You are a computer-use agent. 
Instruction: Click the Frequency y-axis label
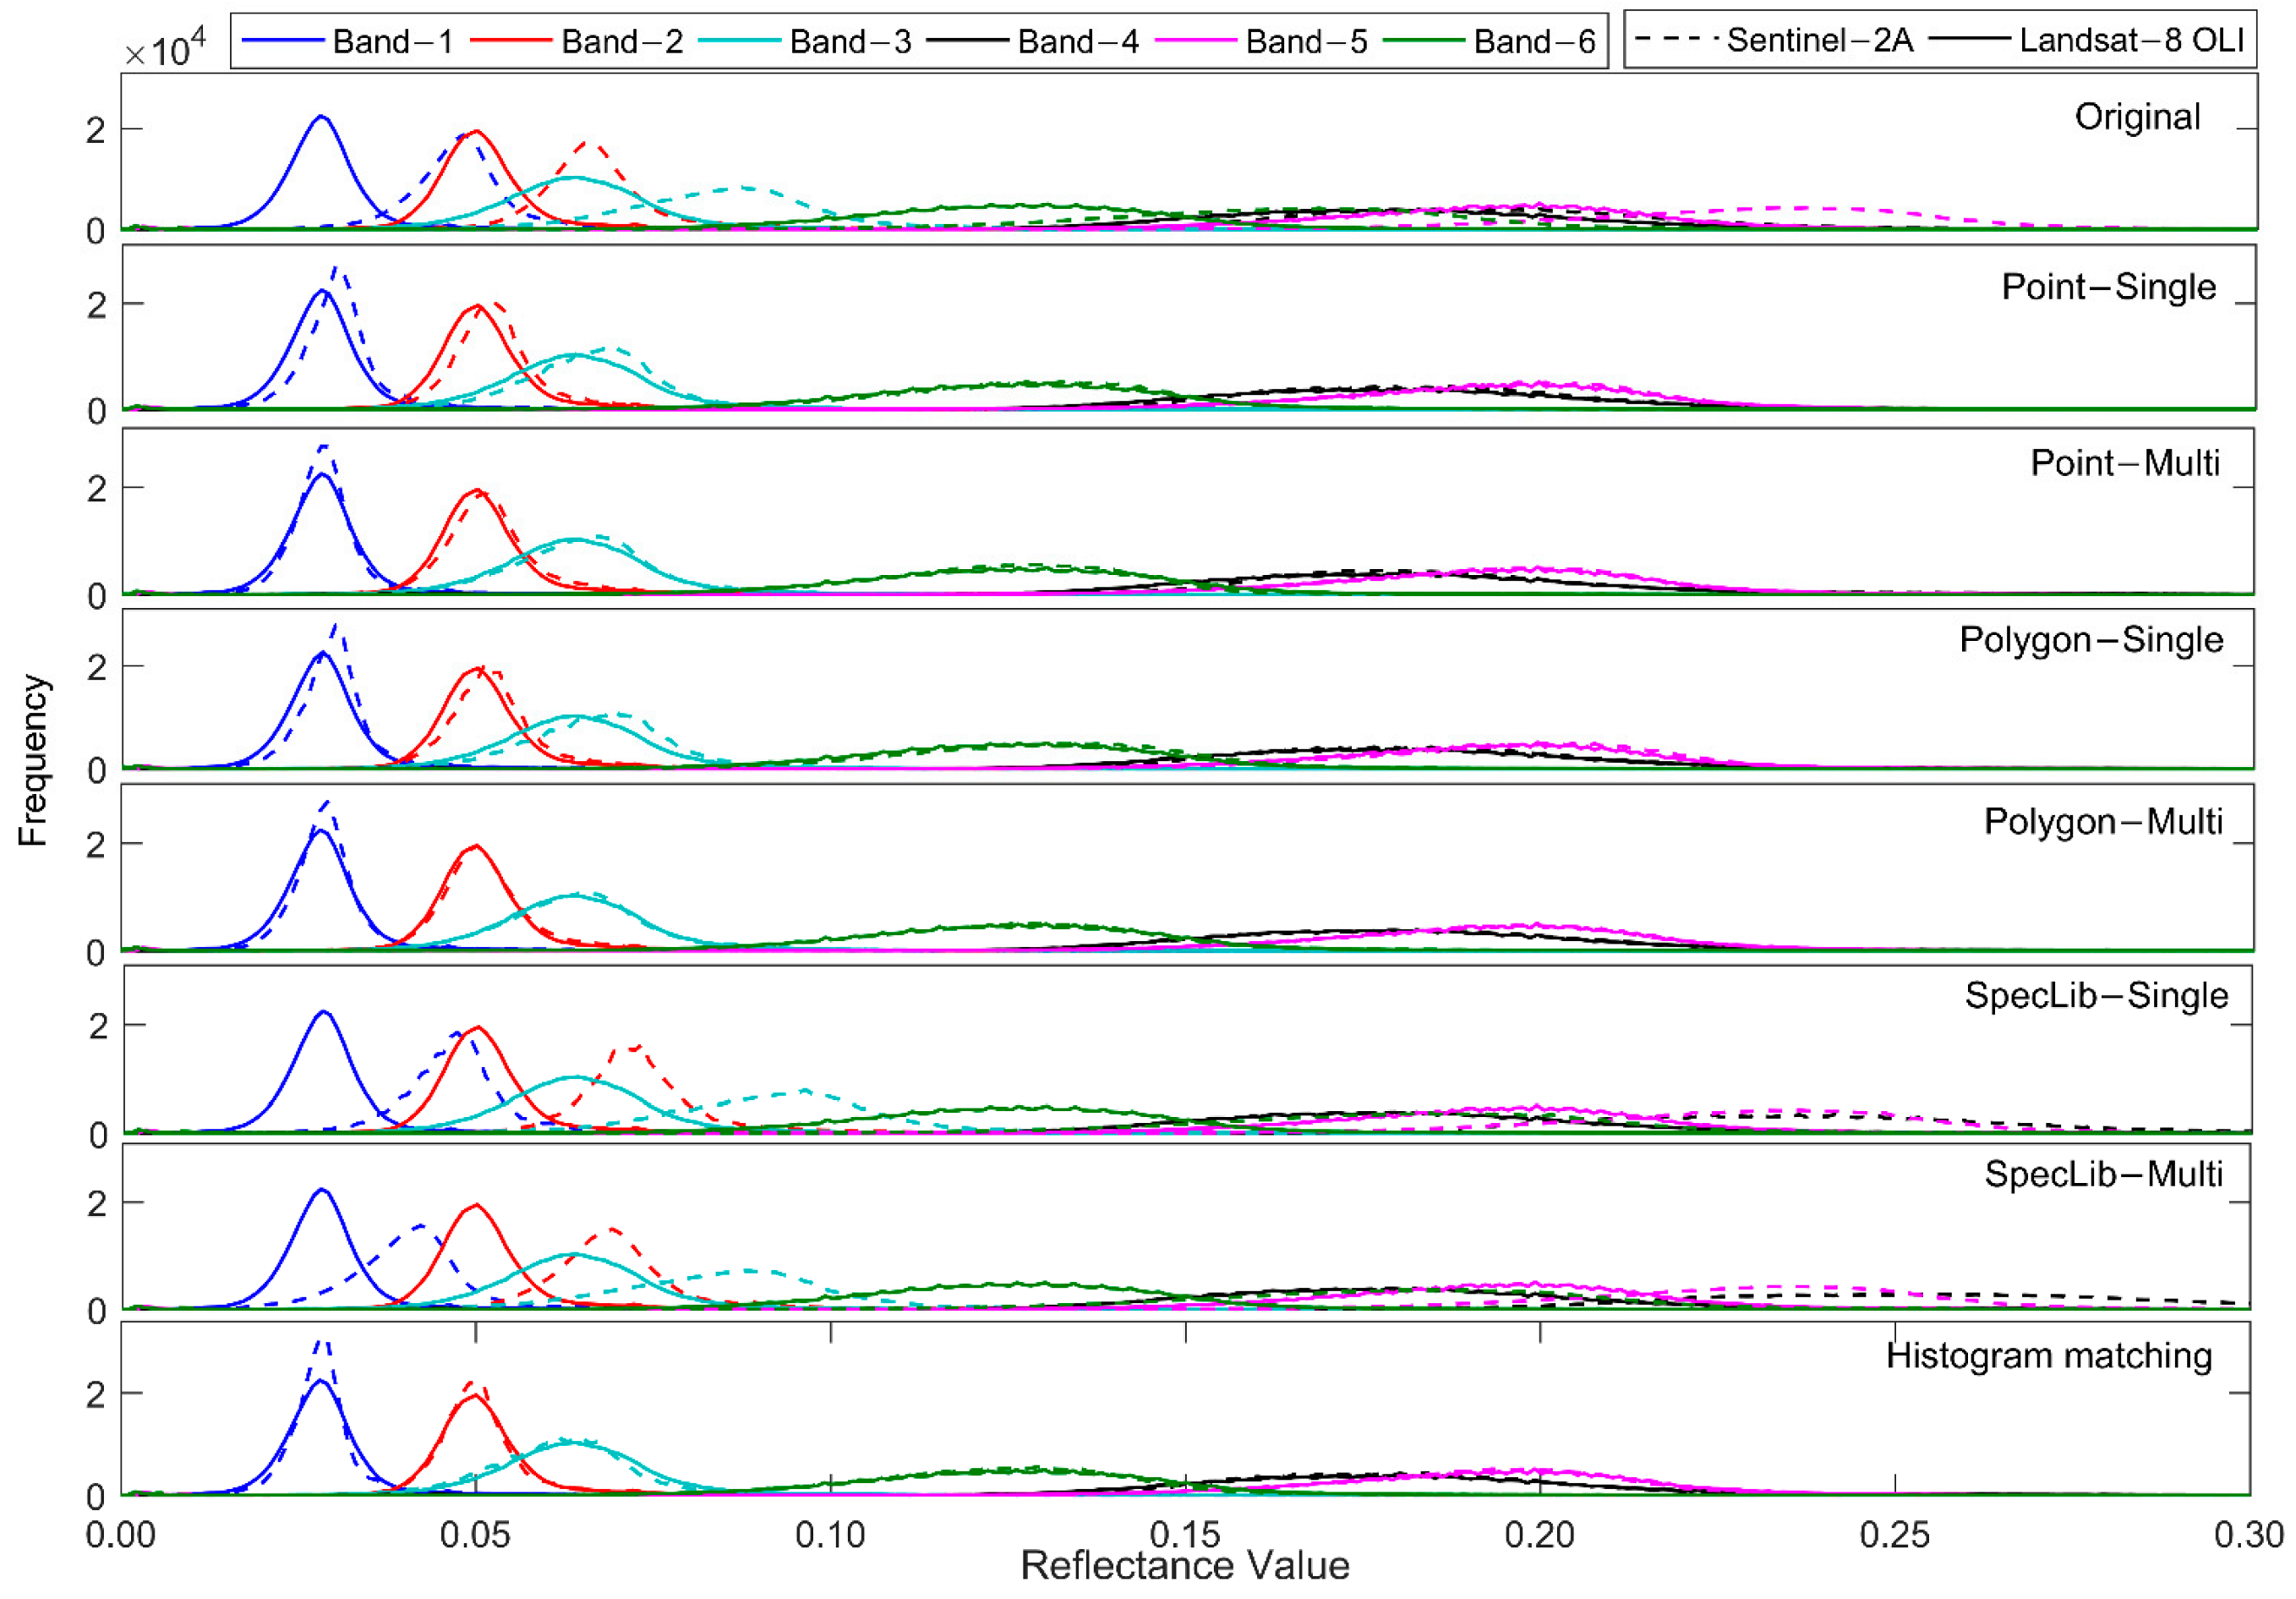coord(33,760)
